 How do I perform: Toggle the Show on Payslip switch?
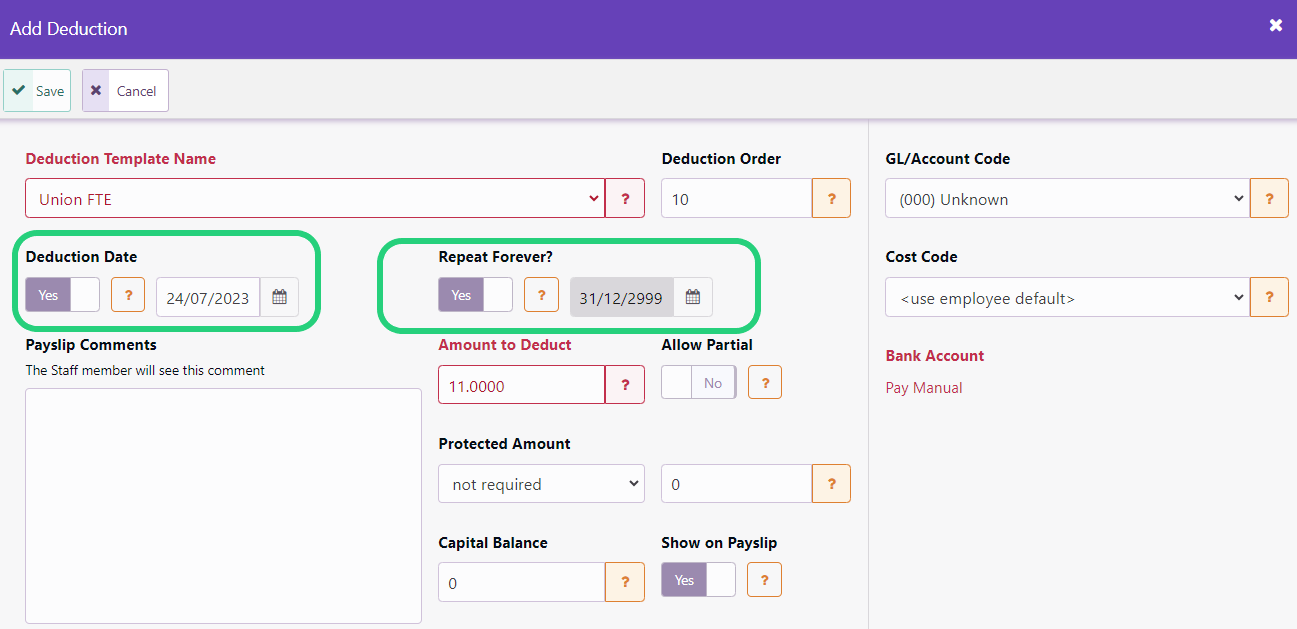699,580
